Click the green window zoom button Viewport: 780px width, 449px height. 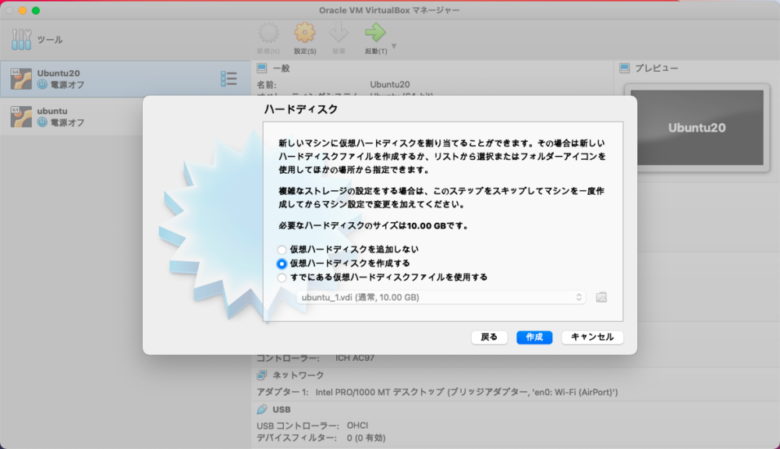pos(36,10)
